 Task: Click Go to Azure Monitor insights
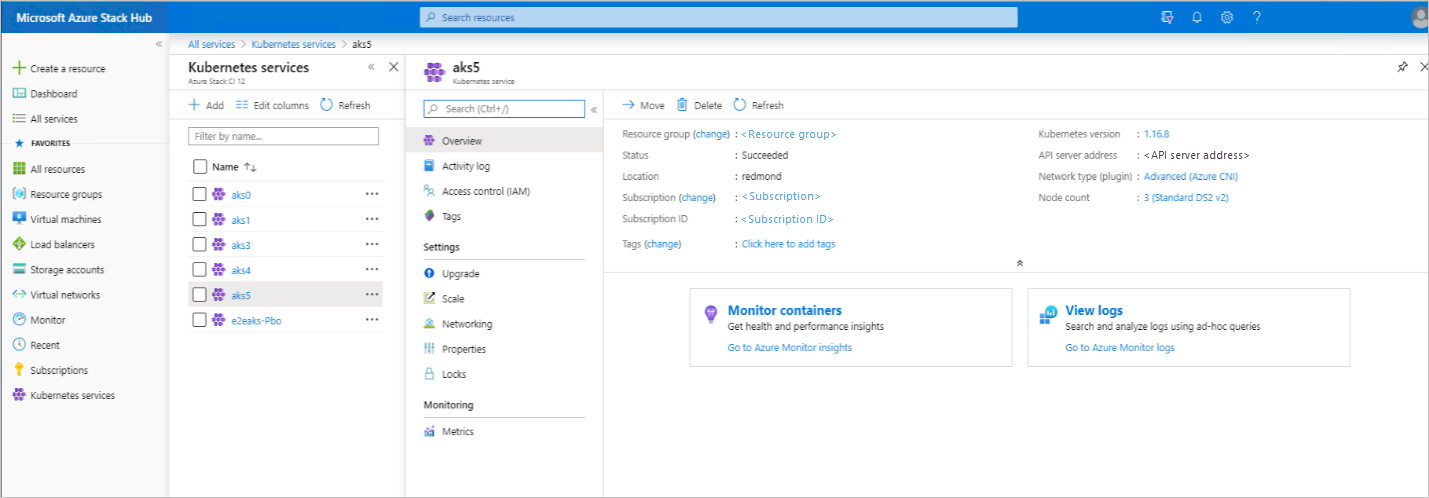(789, 347)
